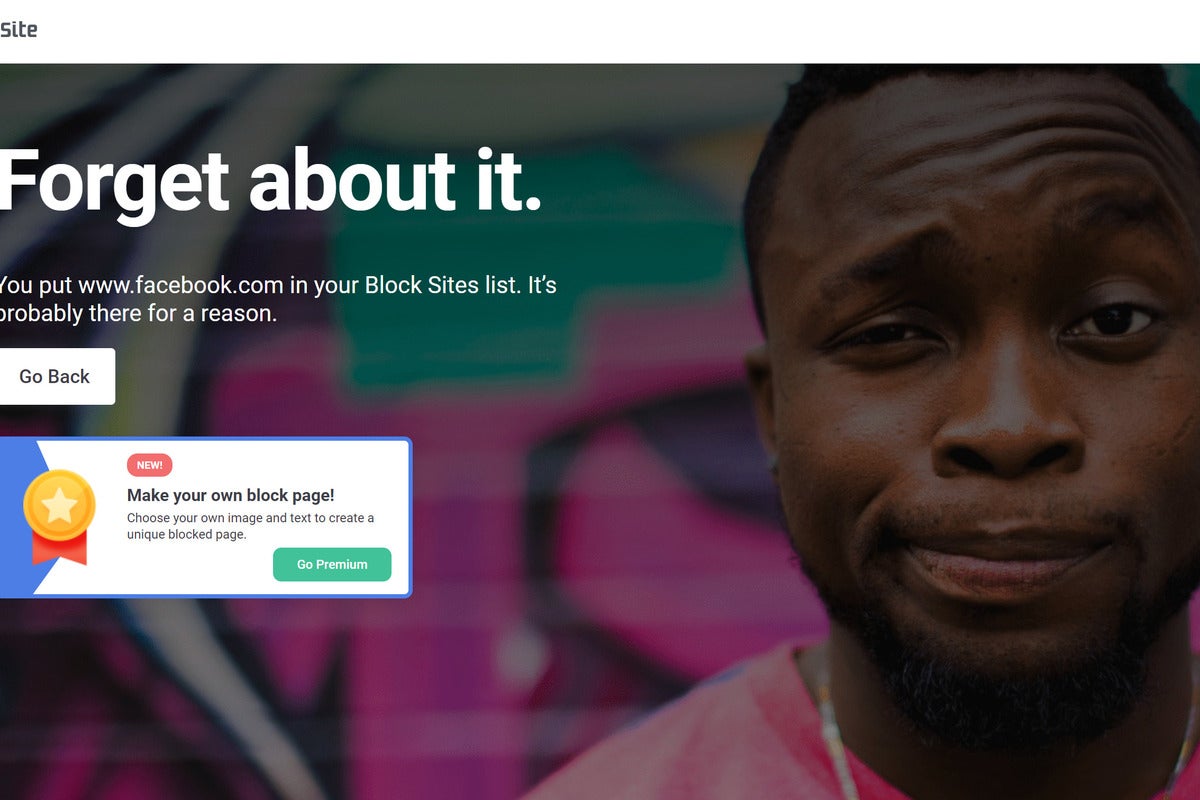The width and height of the screenshot is (1200, 800).
Task: Click the red NEW! badge
Action: [149, 465]
